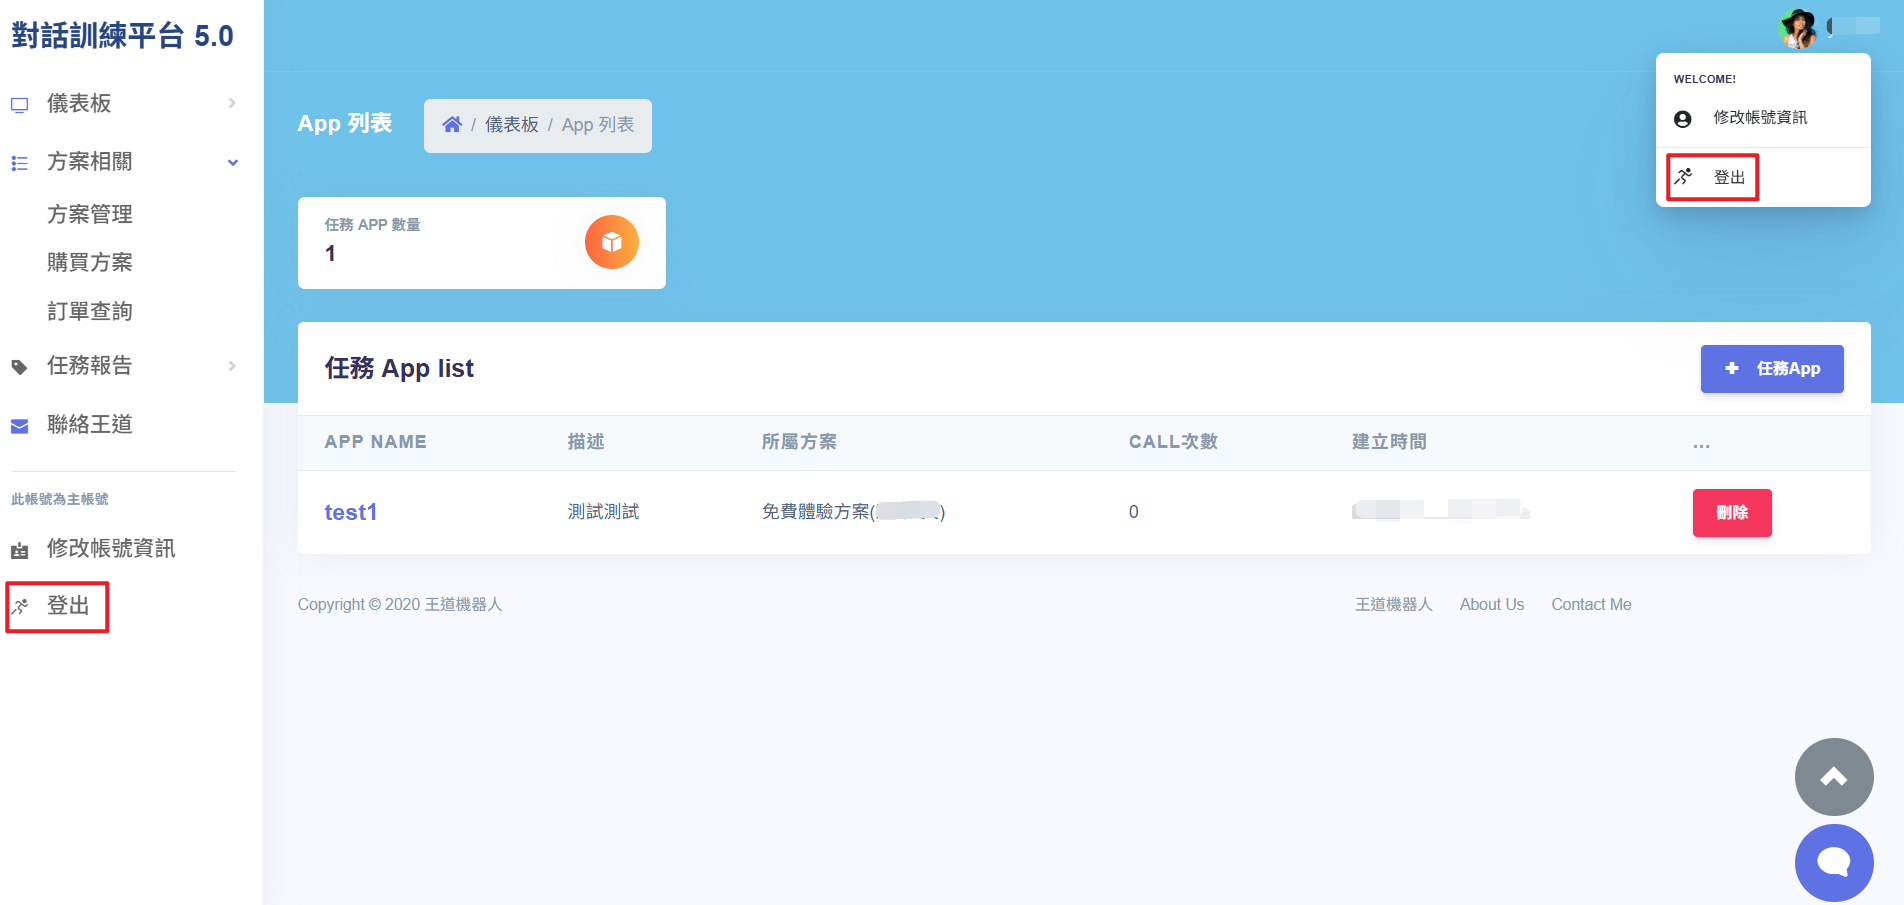The image size is (1904, 905).
Task: Click the orange cube icon on the APP count card
Action: pos(611,242)
